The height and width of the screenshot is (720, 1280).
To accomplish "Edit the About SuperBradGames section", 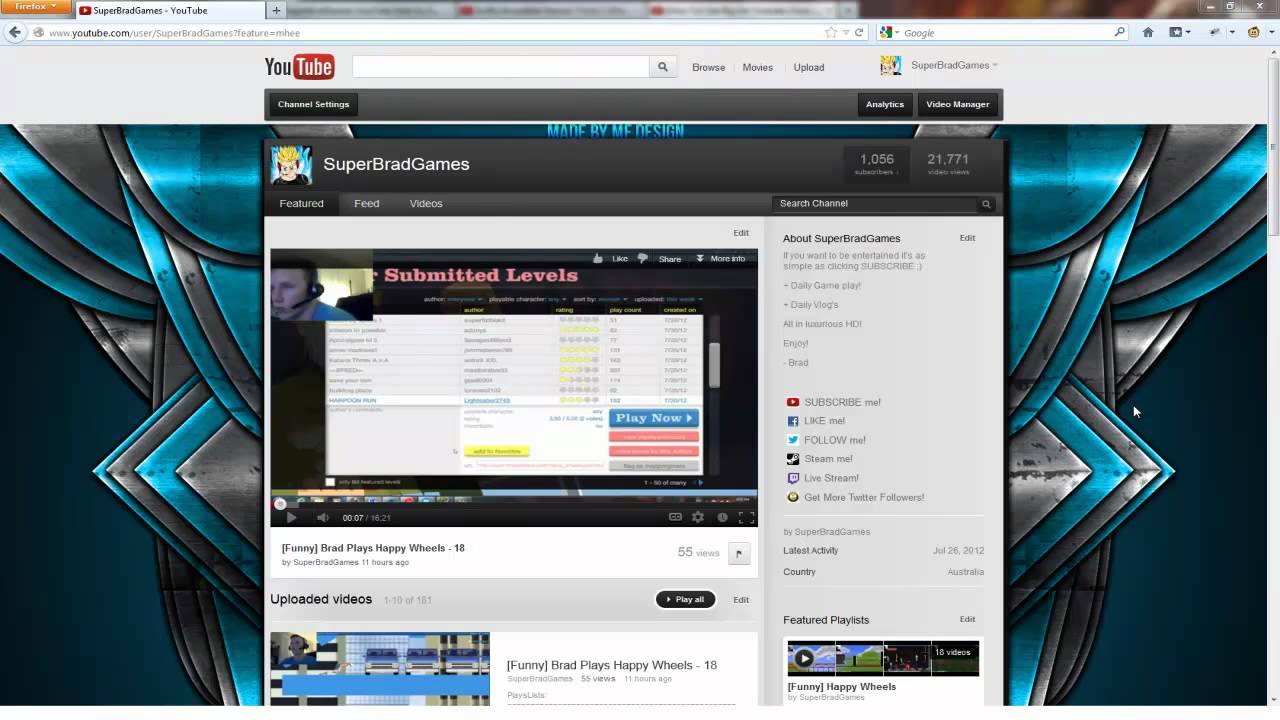I will point(968,238).
